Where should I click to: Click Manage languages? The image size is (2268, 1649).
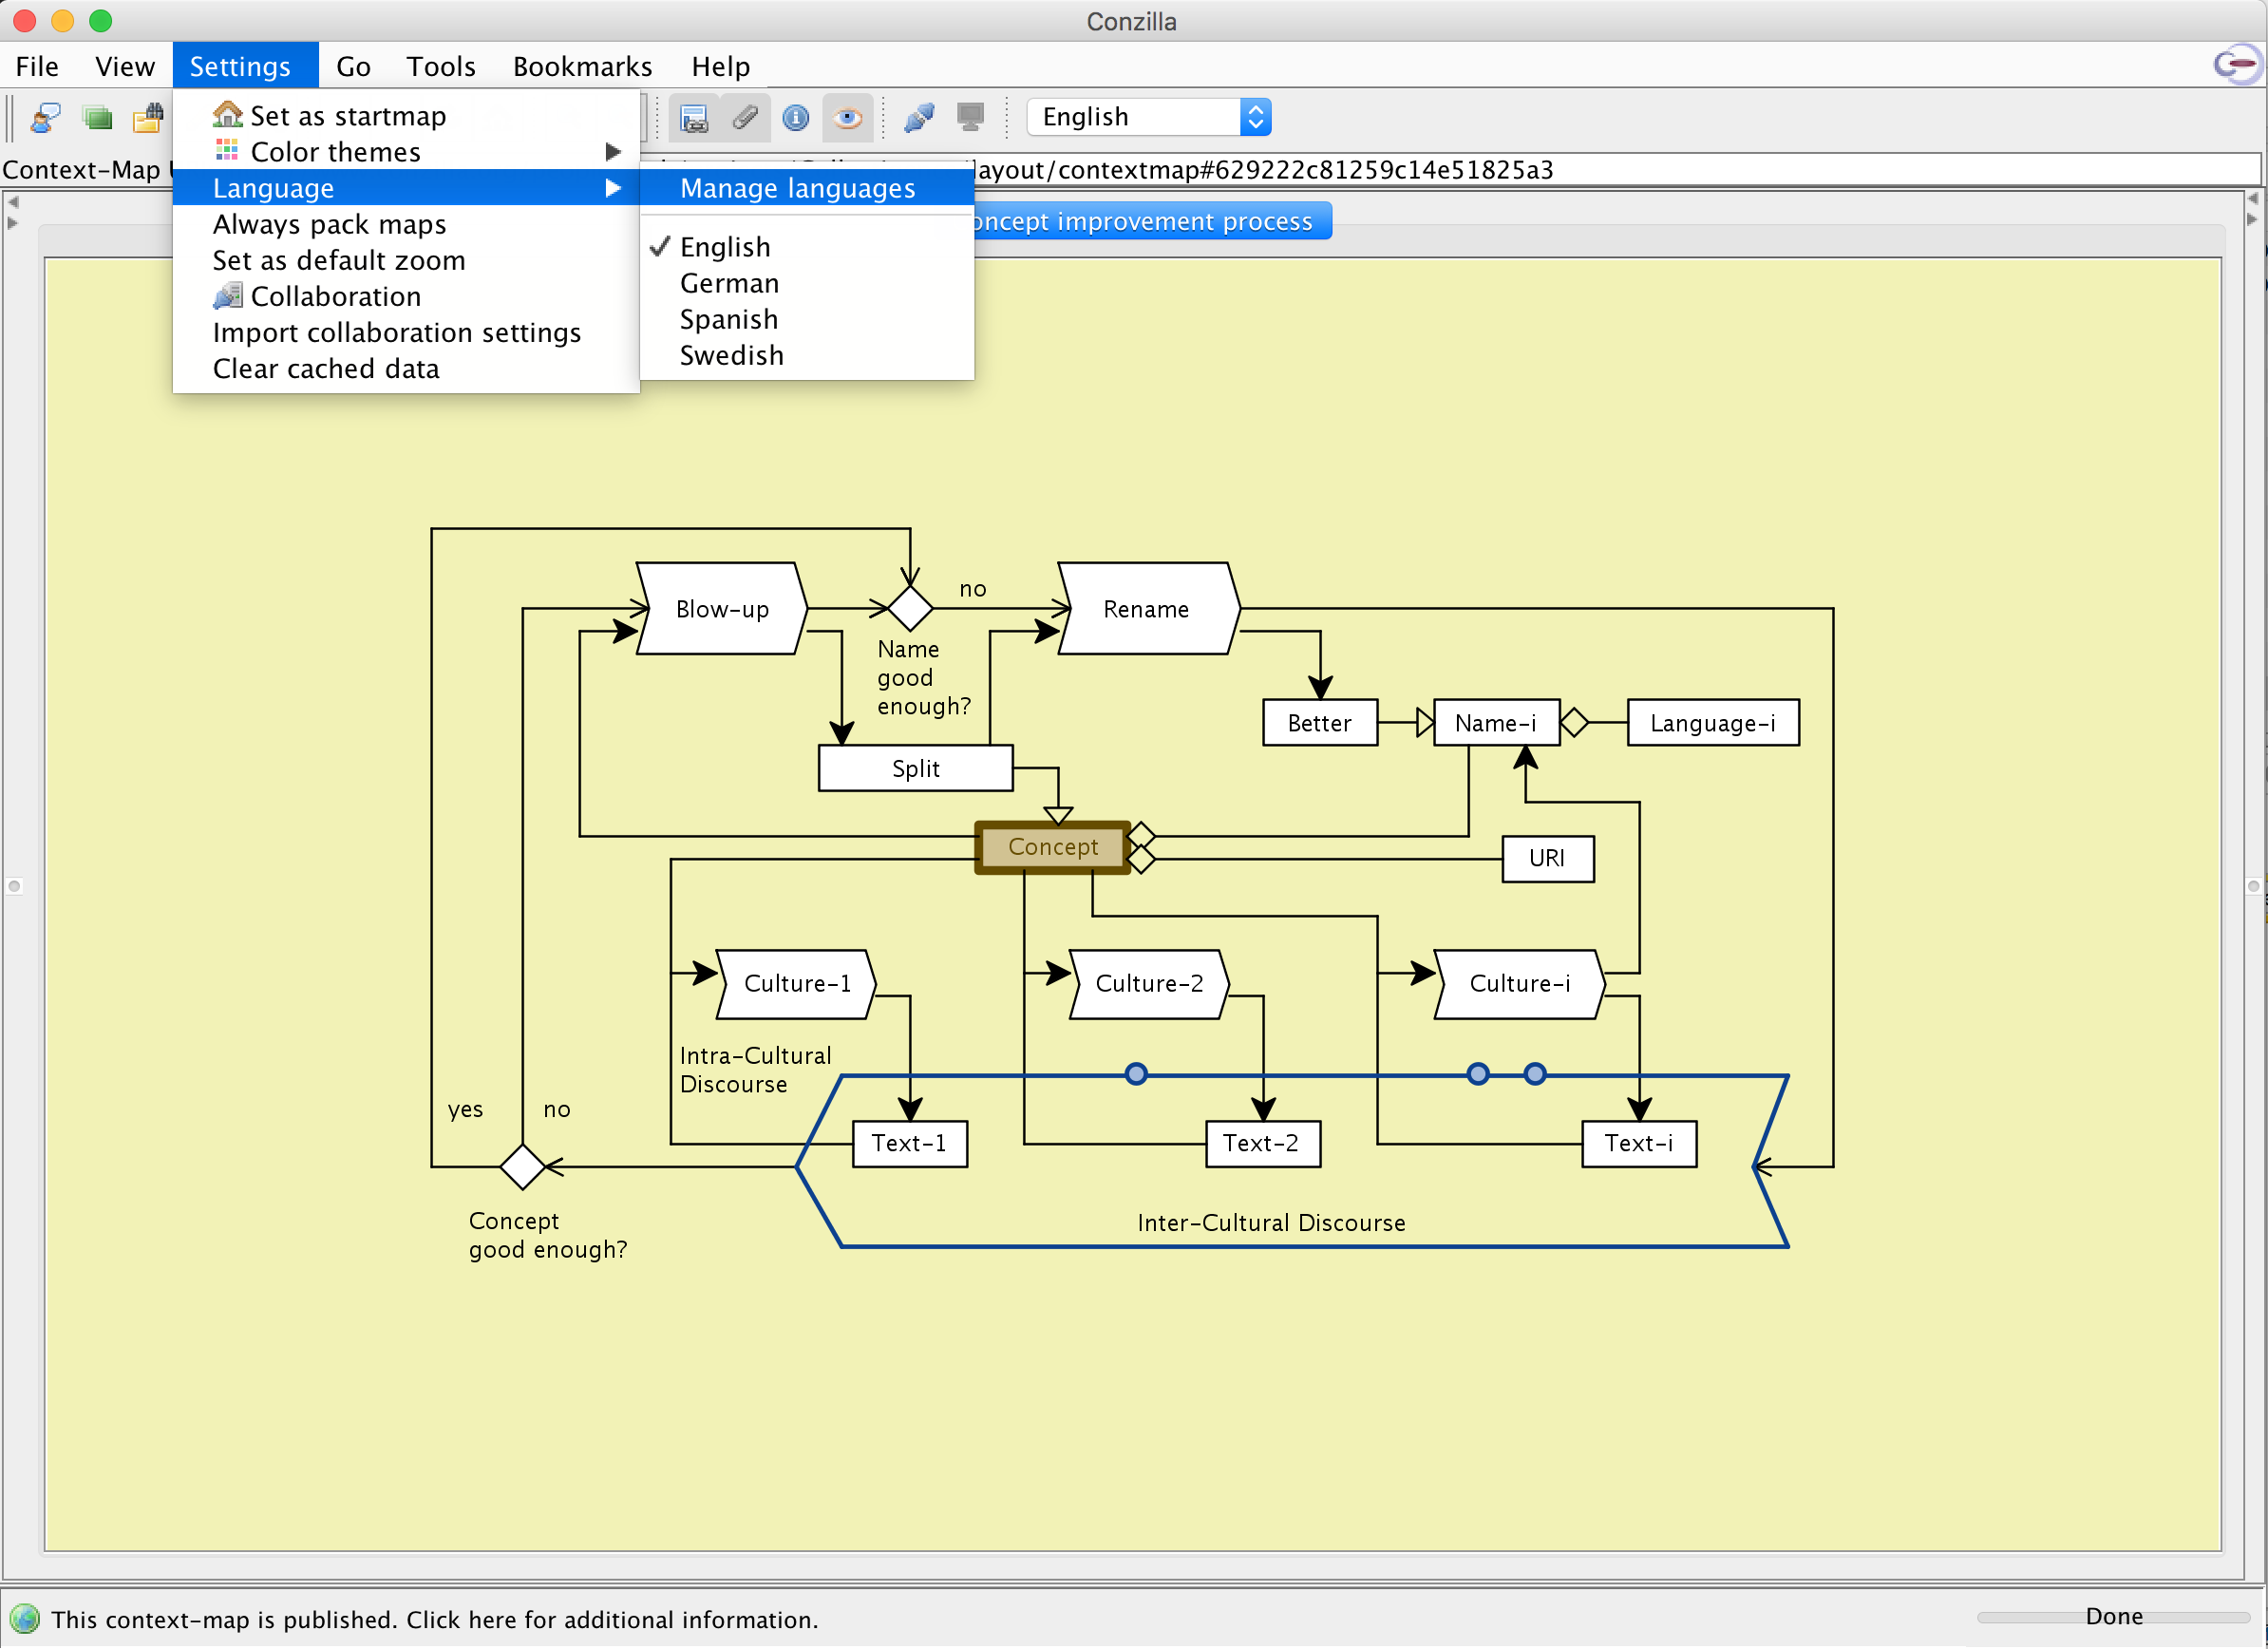797,188
